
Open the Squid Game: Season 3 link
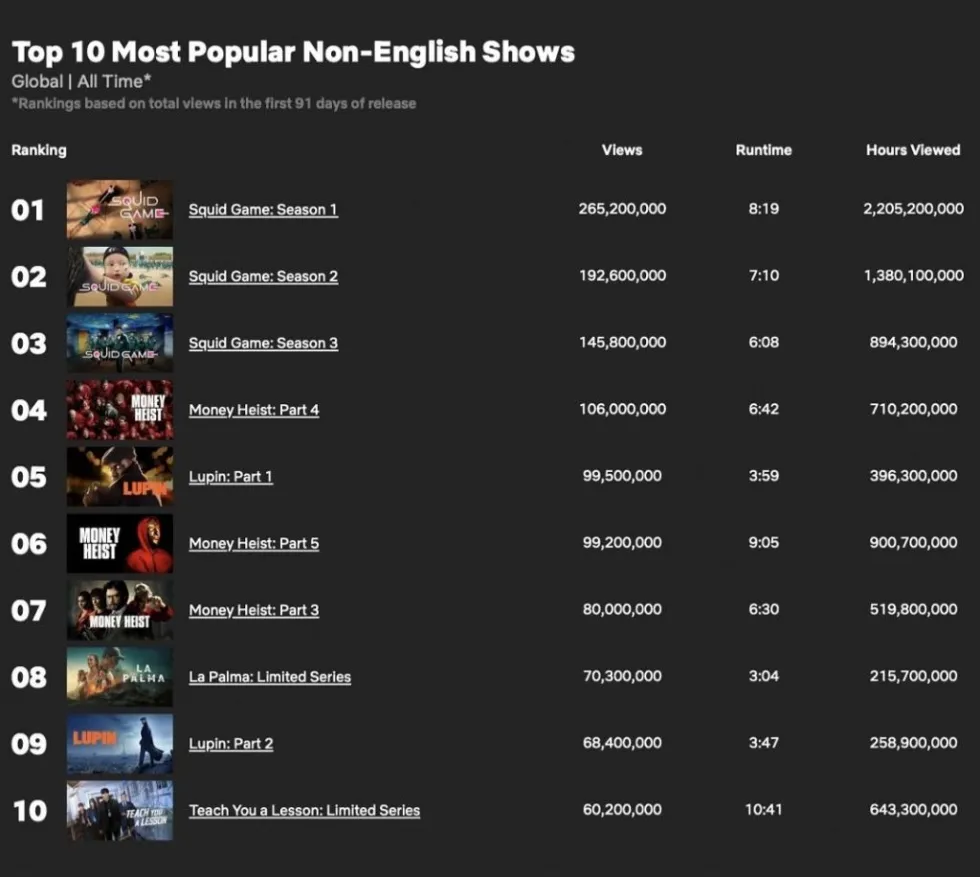click(x=263, y=343)
